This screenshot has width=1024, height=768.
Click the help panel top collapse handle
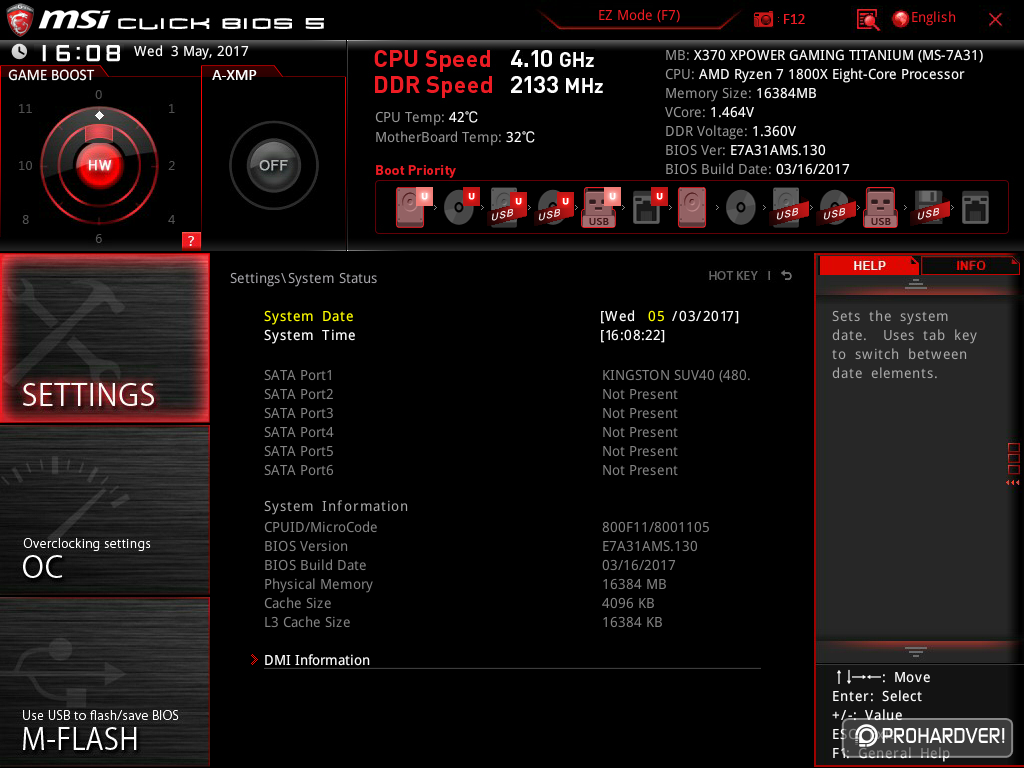915,283
